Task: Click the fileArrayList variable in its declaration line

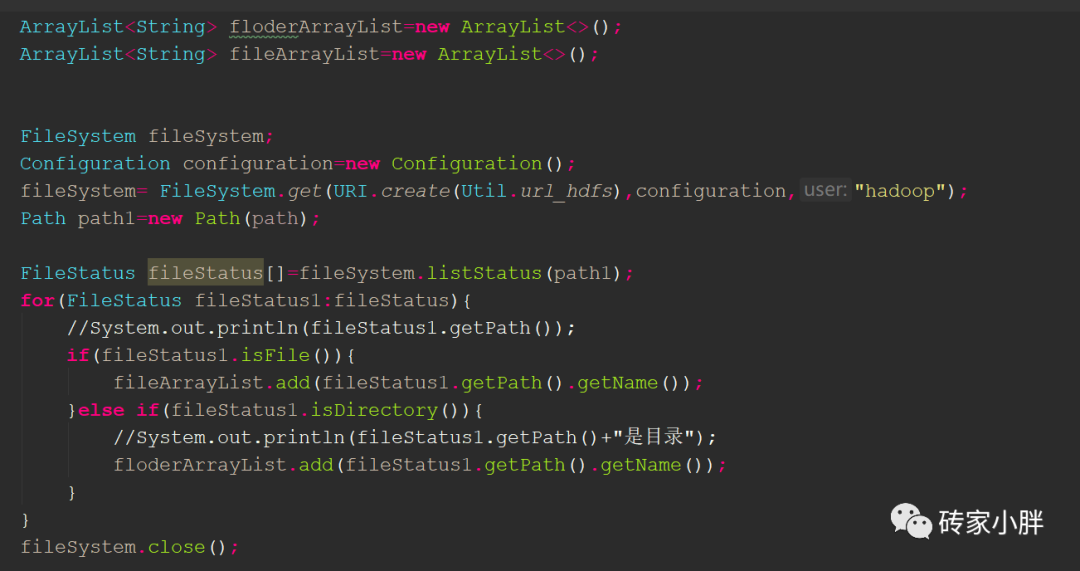Action: (x=304, y=54)
